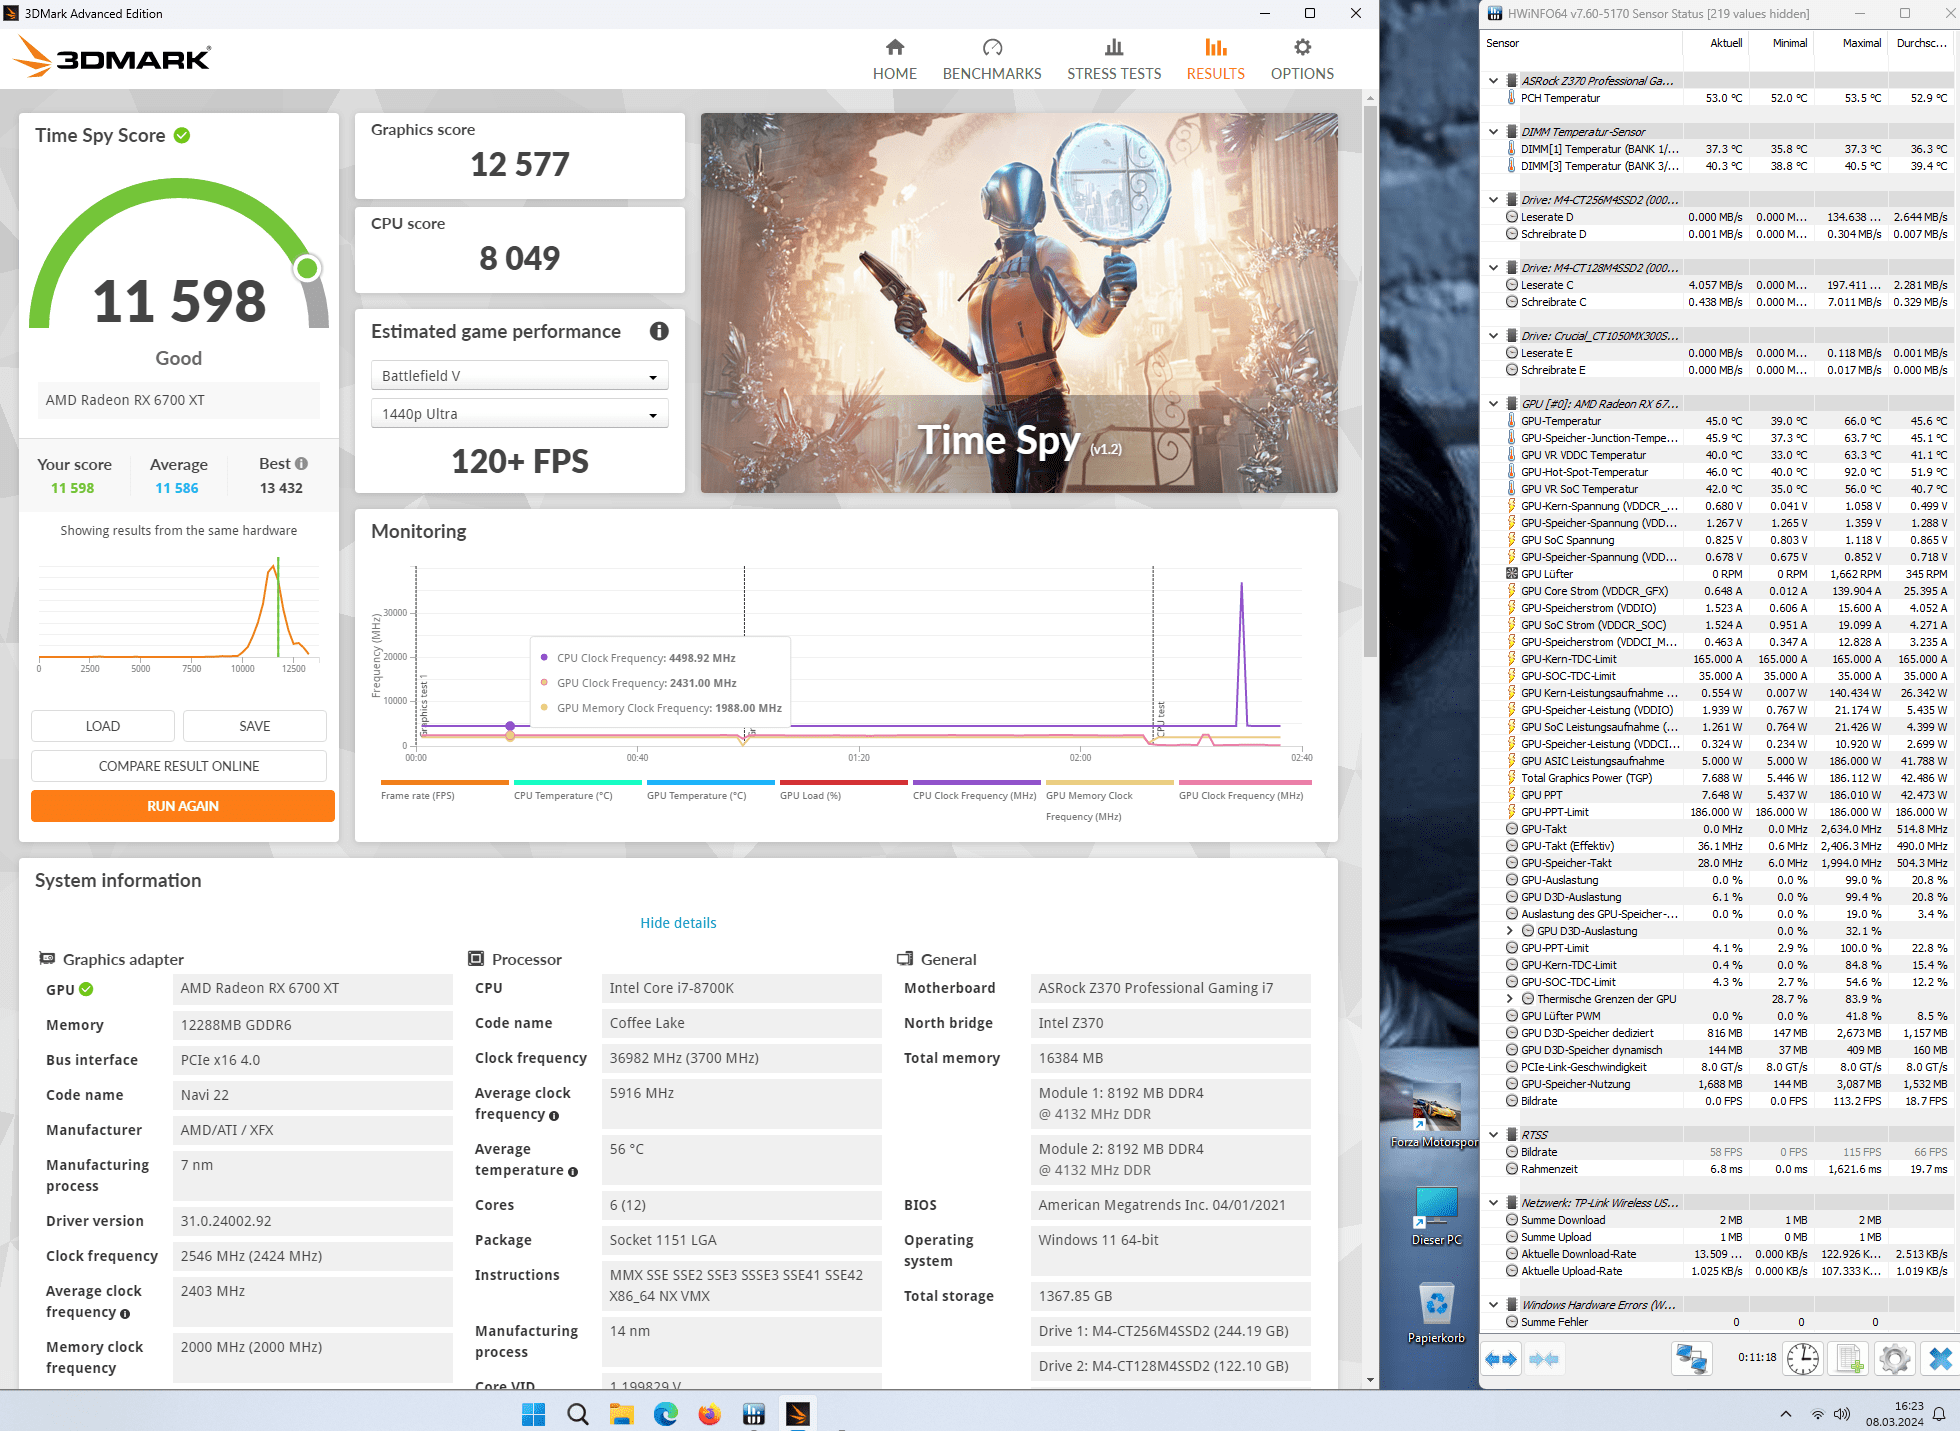The height and width of the screenshot is (1431, 1960).
Task: Click the Hide details link
Action: [x=678, y=923]
